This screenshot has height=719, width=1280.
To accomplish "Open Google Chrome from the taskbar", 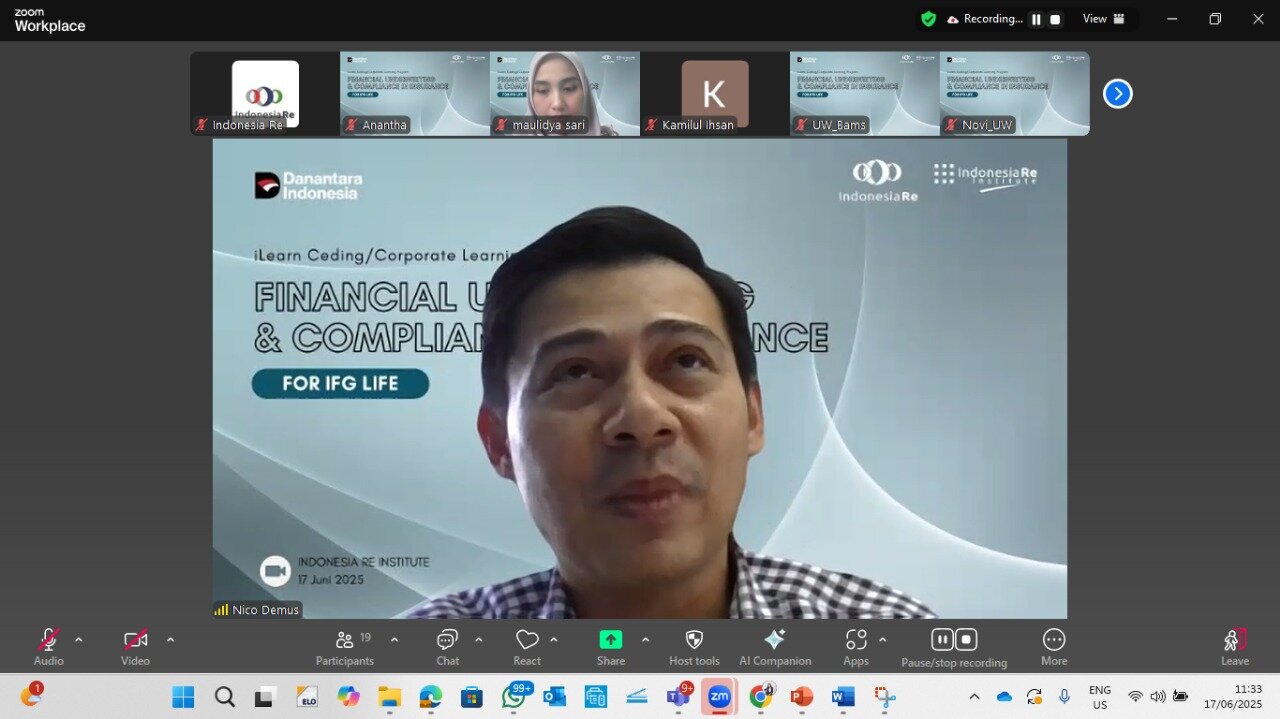I will 761,697.
